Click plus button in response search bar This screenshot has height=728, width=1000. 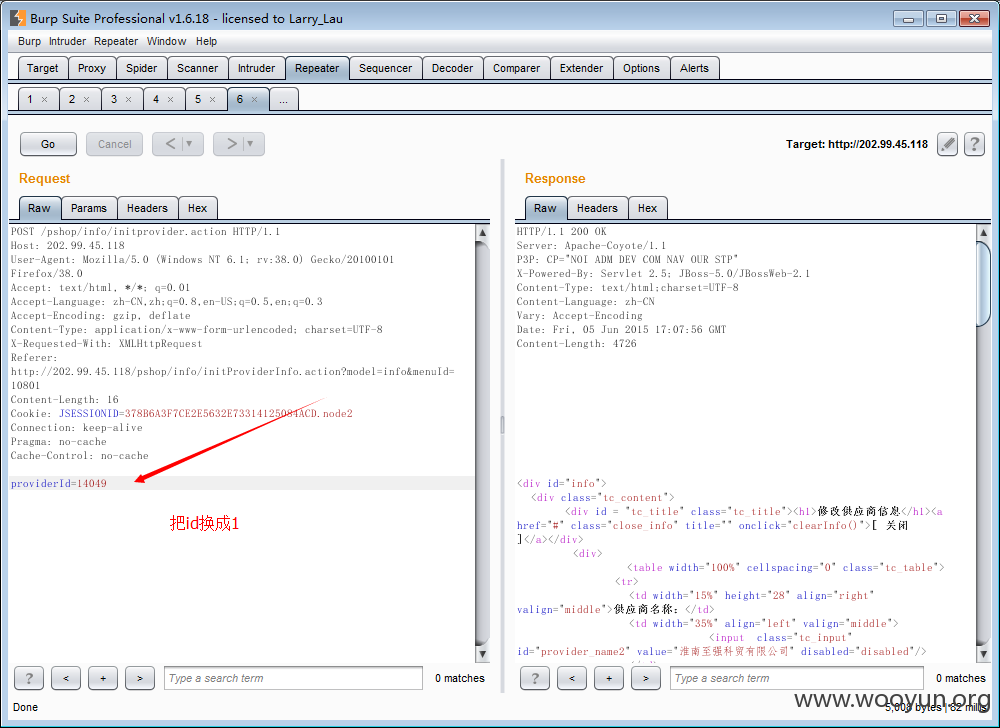coord(609,678)
